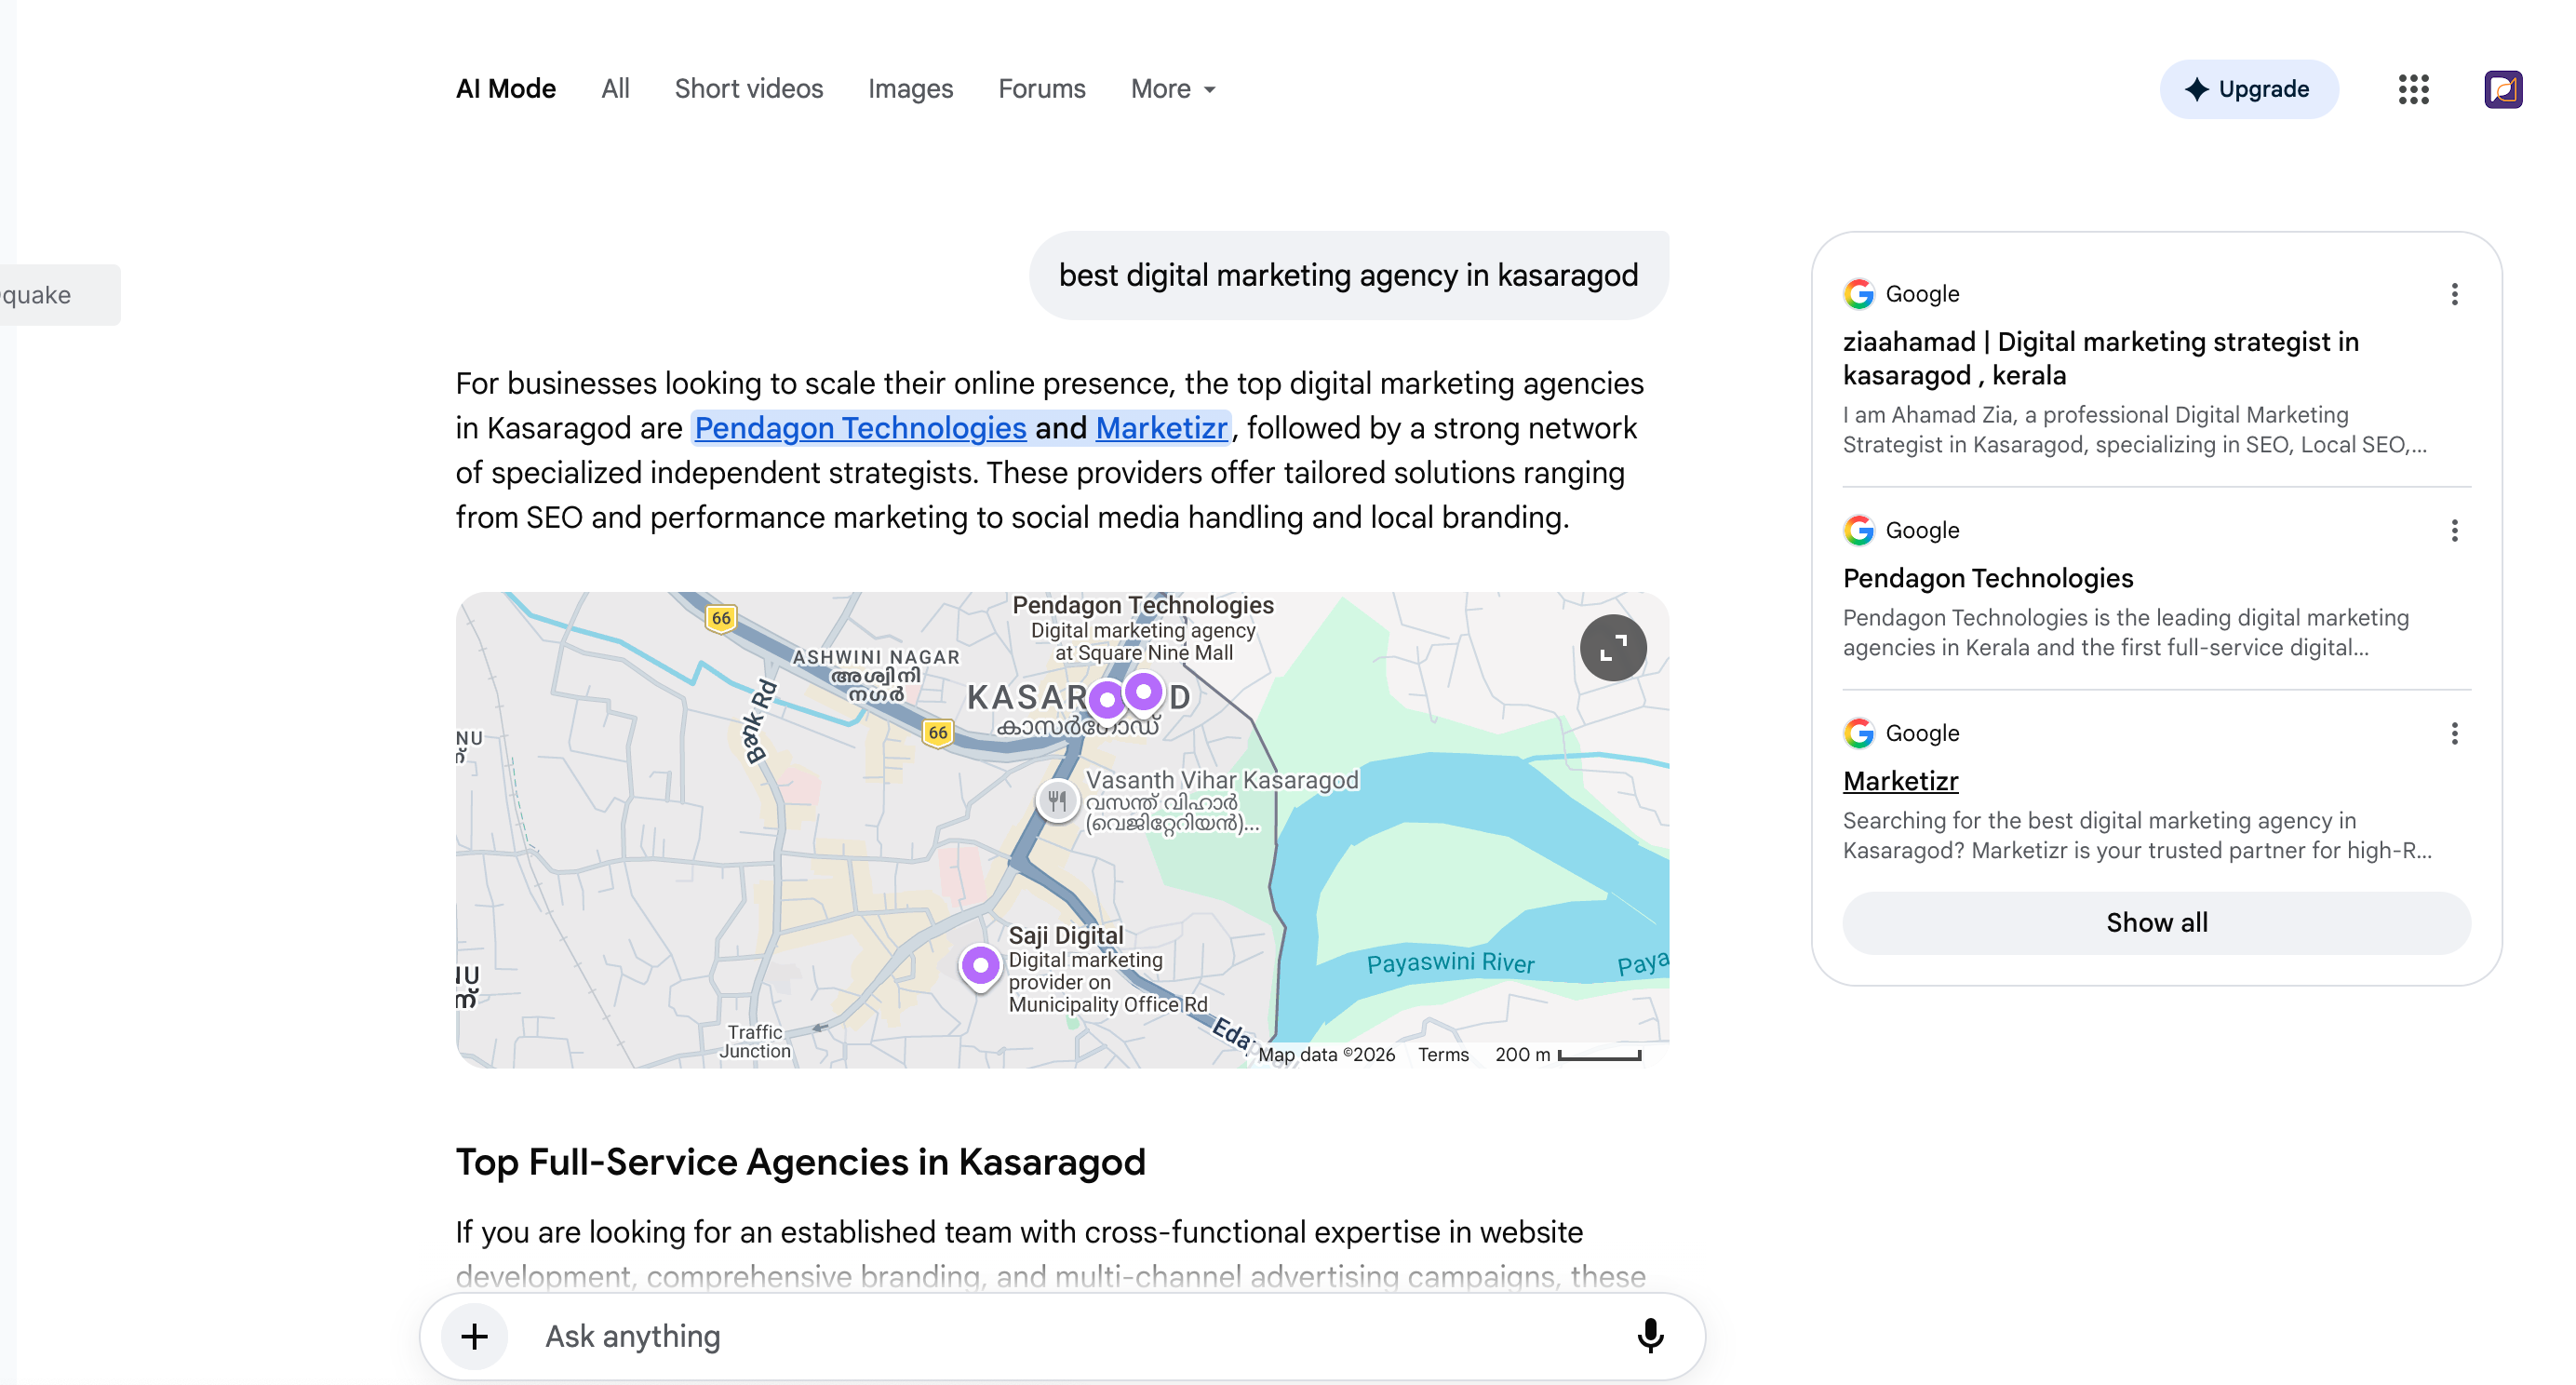Open options for Pendagon Technologies source card

click(x=2454, y=530)
